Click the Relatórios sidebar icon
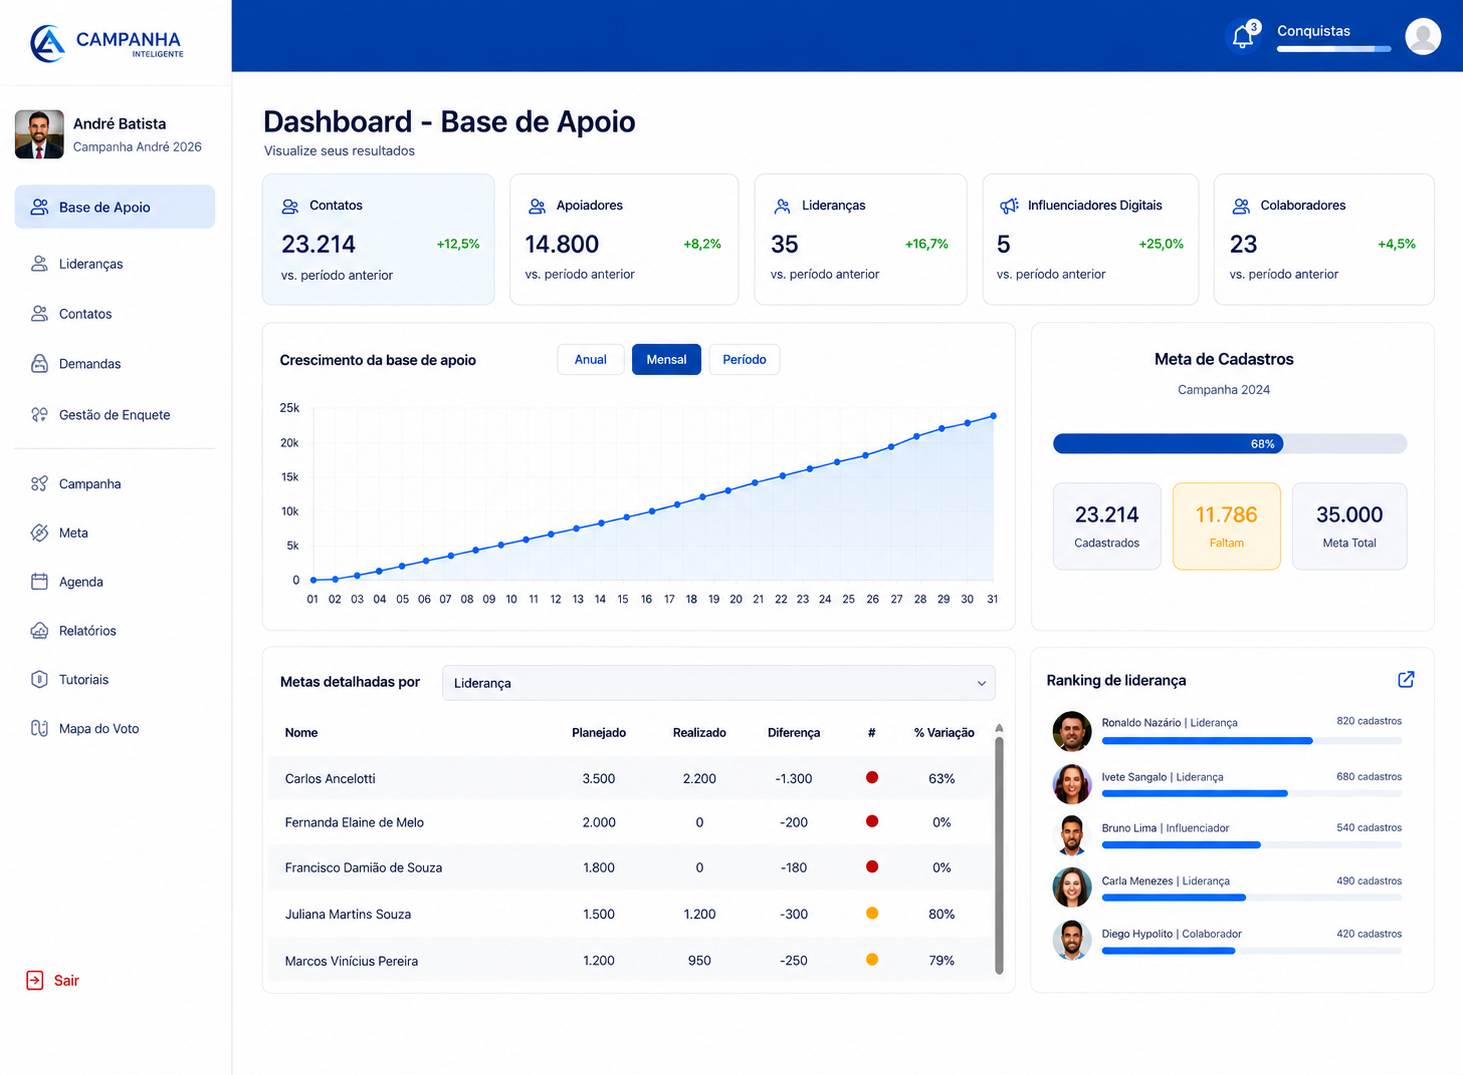 (39, 630)
